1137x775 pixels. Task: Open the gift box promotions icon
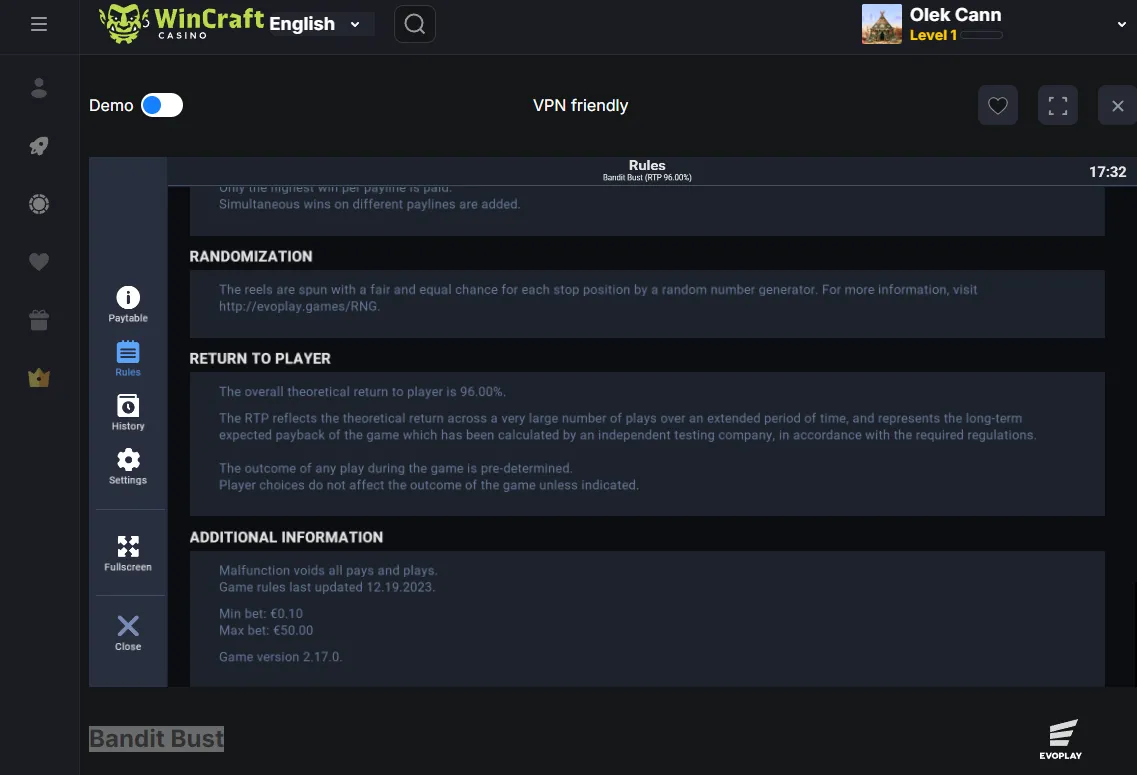[39, 320]
